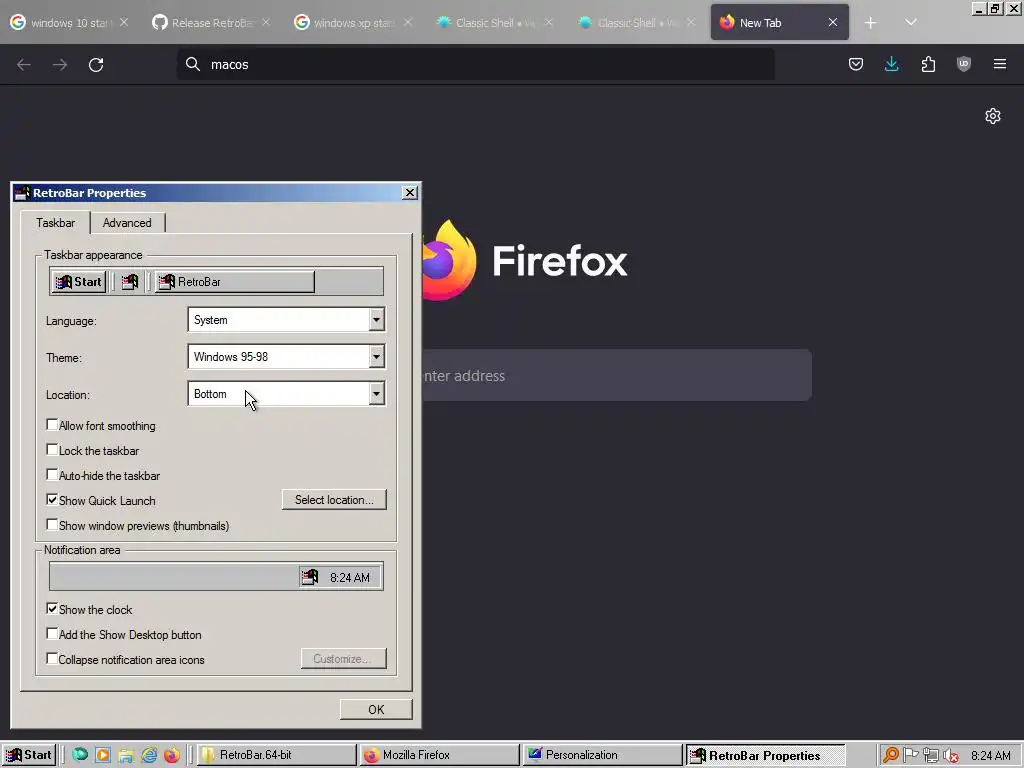Open a new Firefox tab with plus
Viewport: 1024px width, 768px height.
click(871, 23)
